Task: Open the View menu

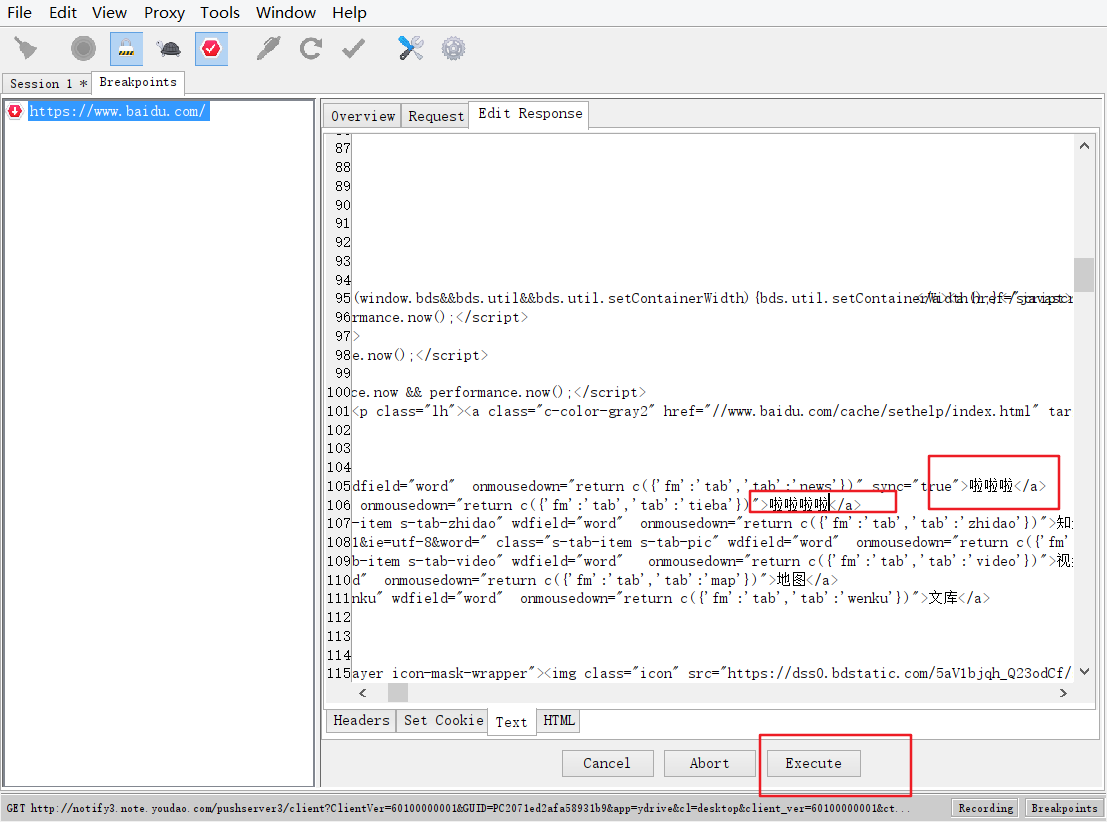Action: (x=109, y=13)
